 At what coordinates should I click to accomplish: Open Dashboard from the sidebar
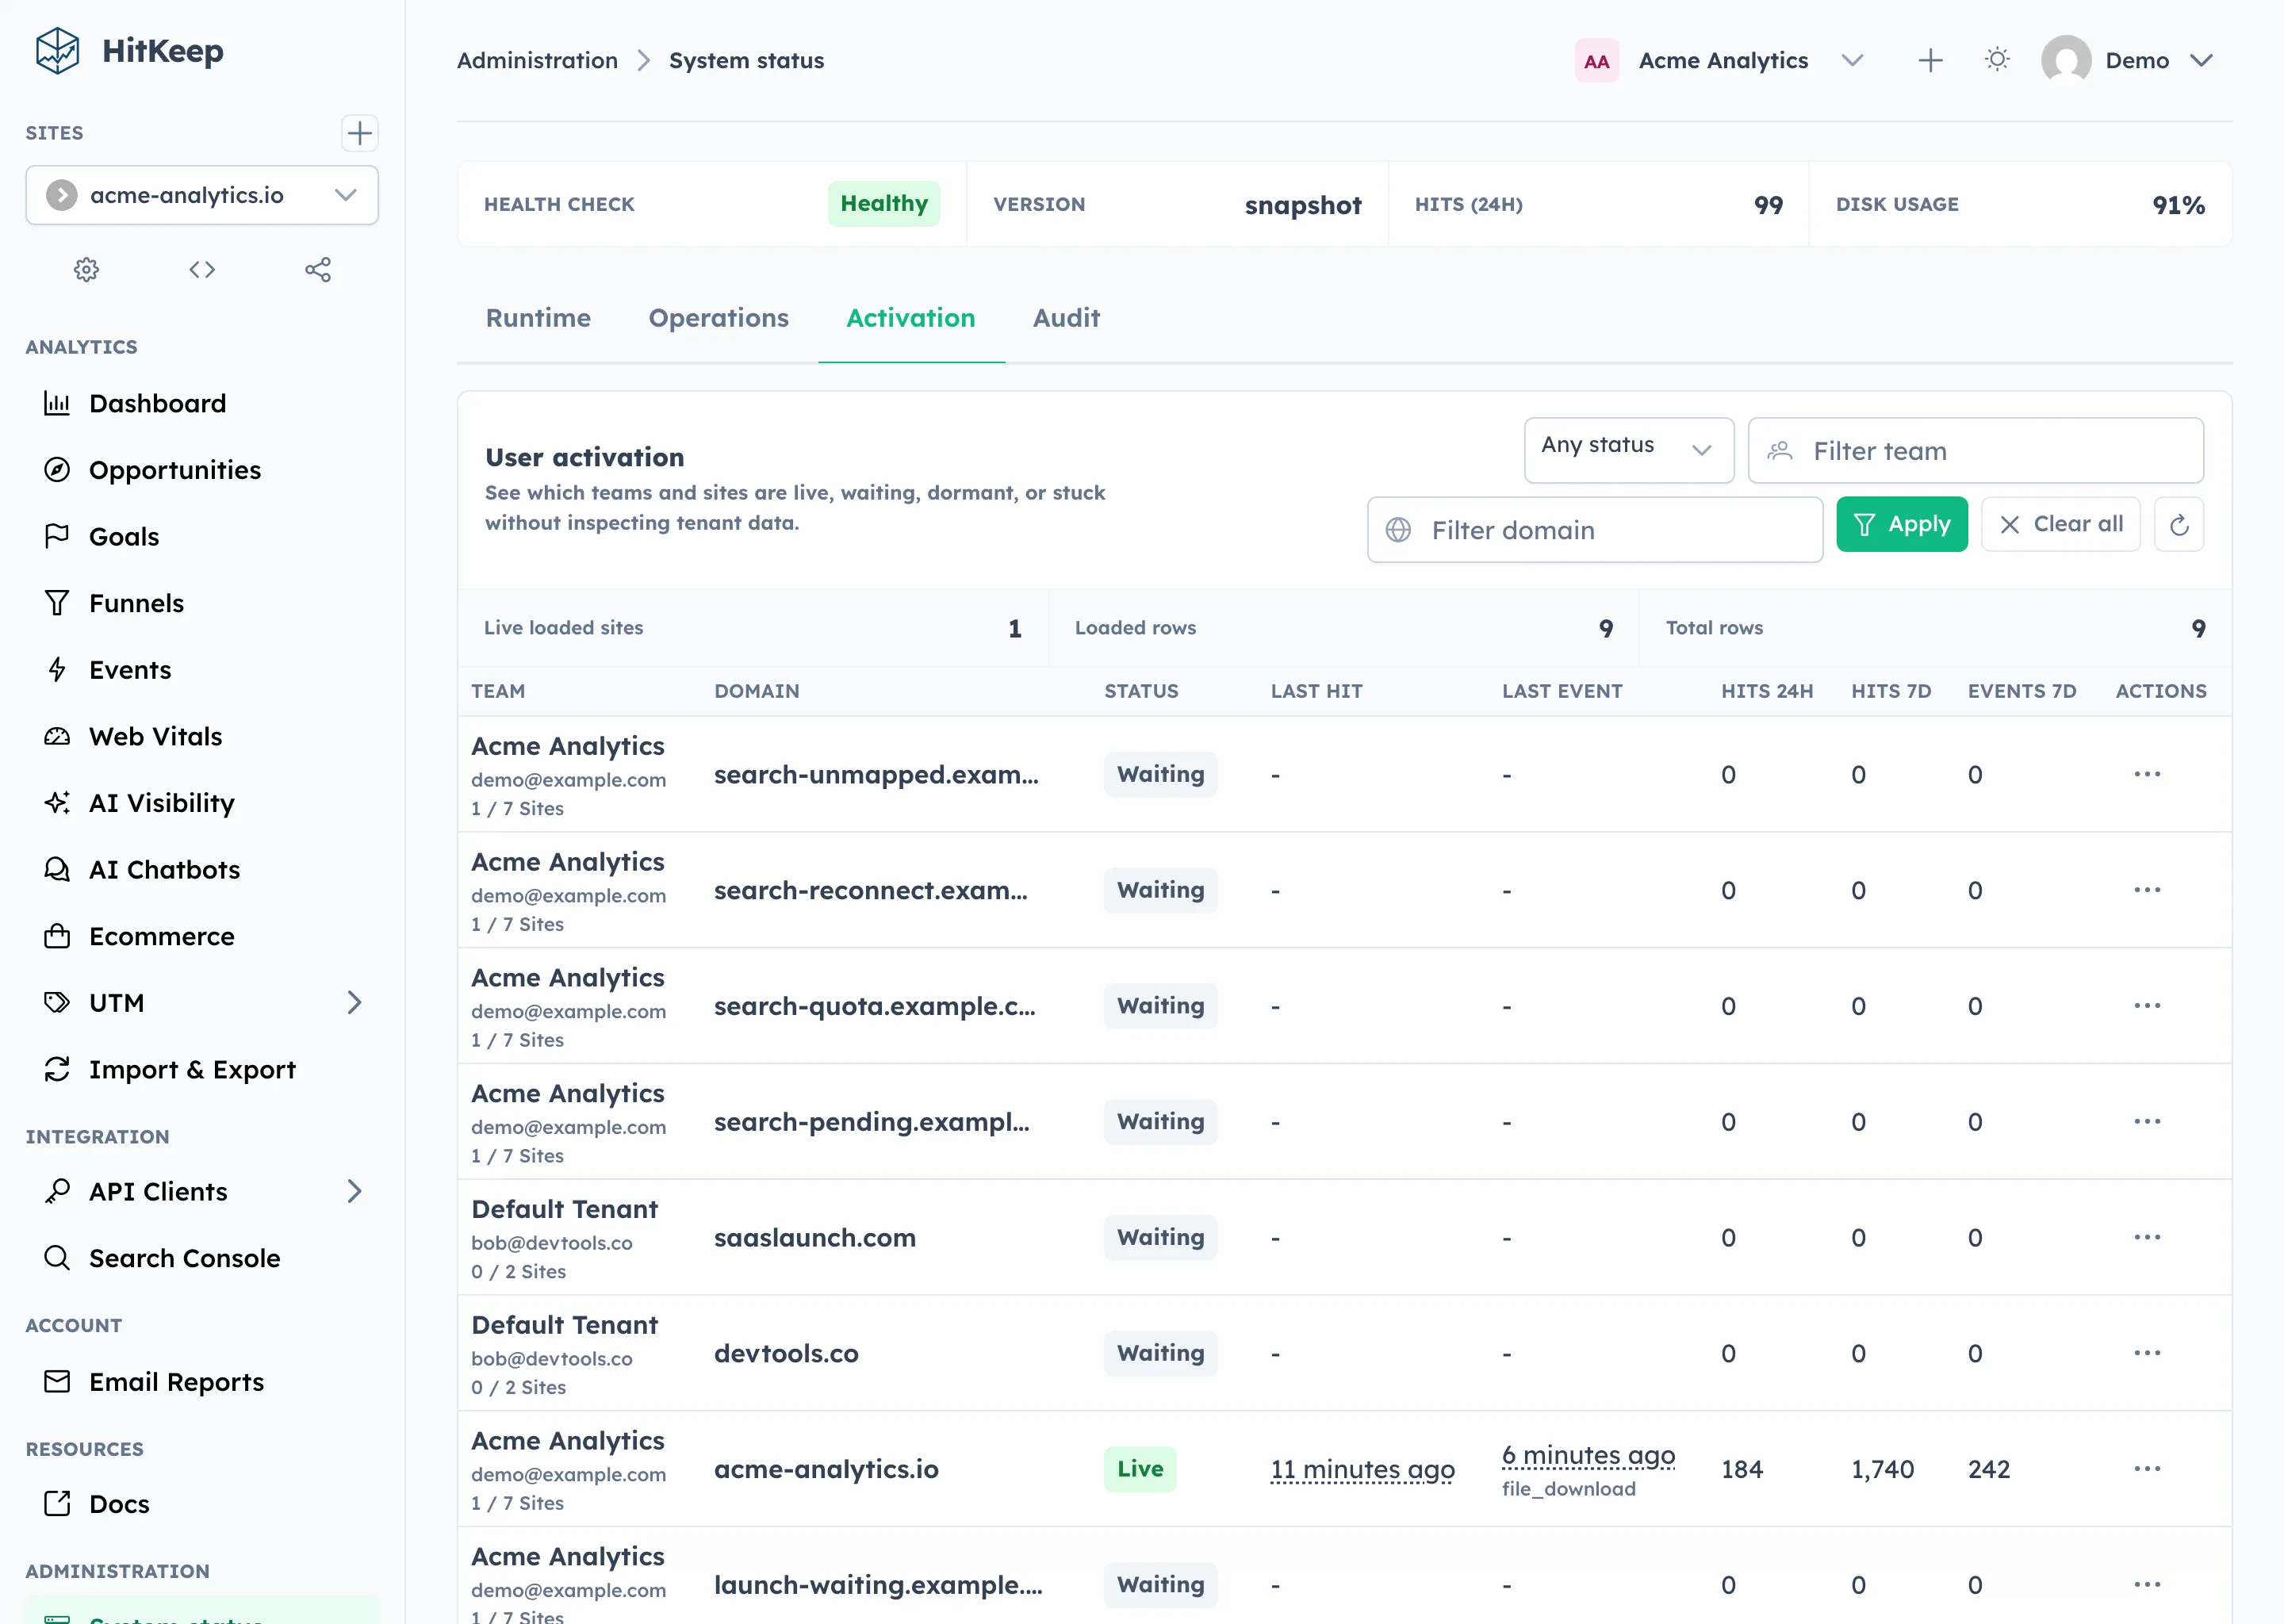coord(202,403)
